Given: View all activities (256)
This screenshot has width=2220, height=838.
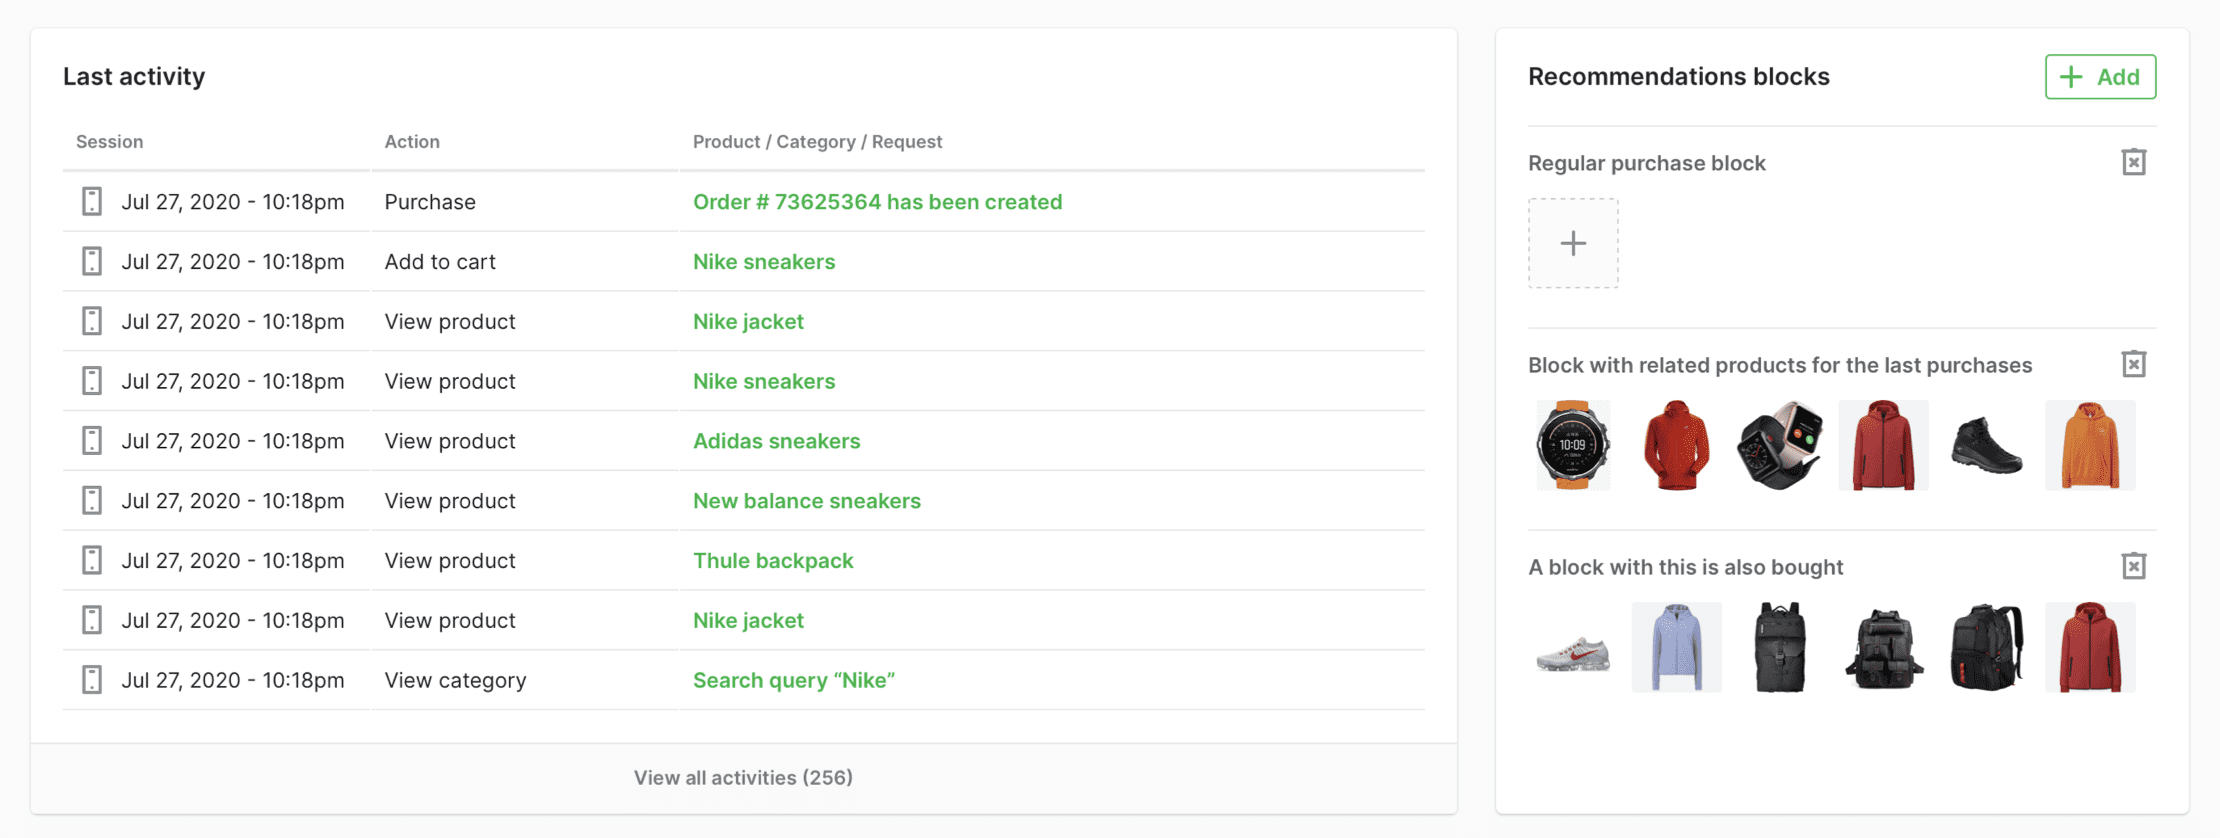Looking at the screenshot, I should (x=743, y=778).
